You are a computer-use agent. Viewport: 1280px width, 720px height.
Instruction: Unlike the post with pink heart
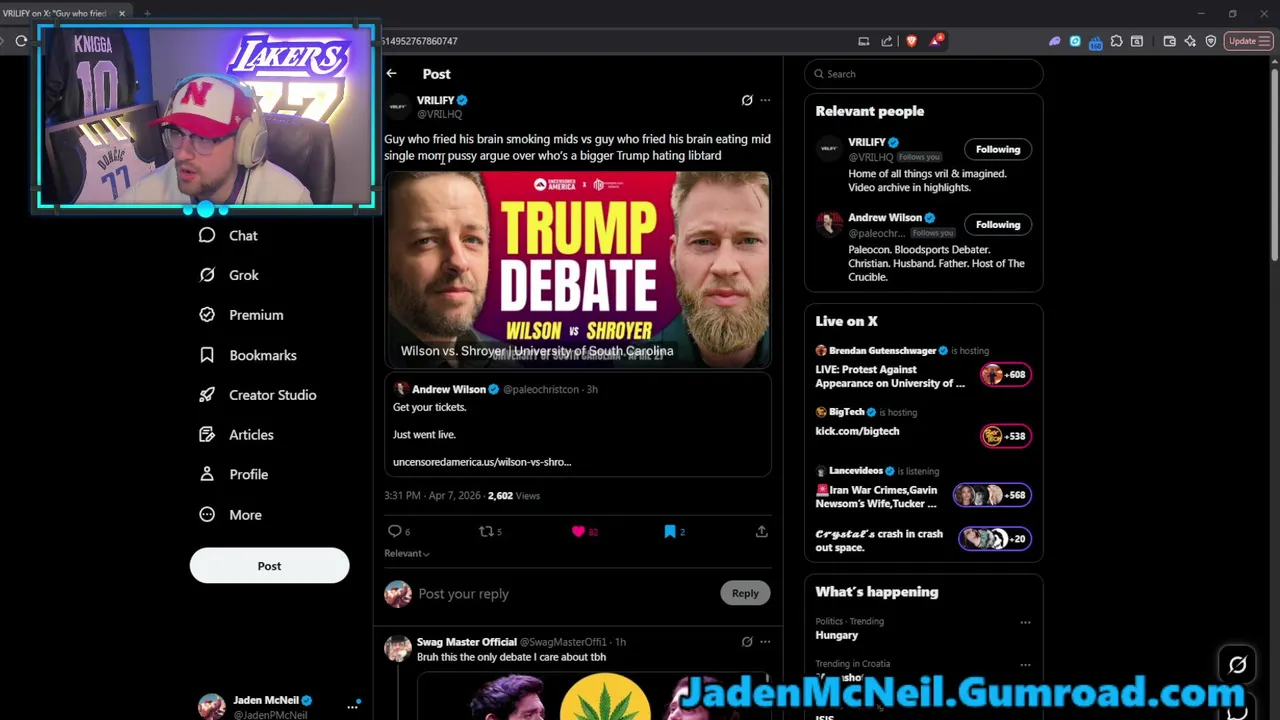pyautogui.click(x=578, y=531)
